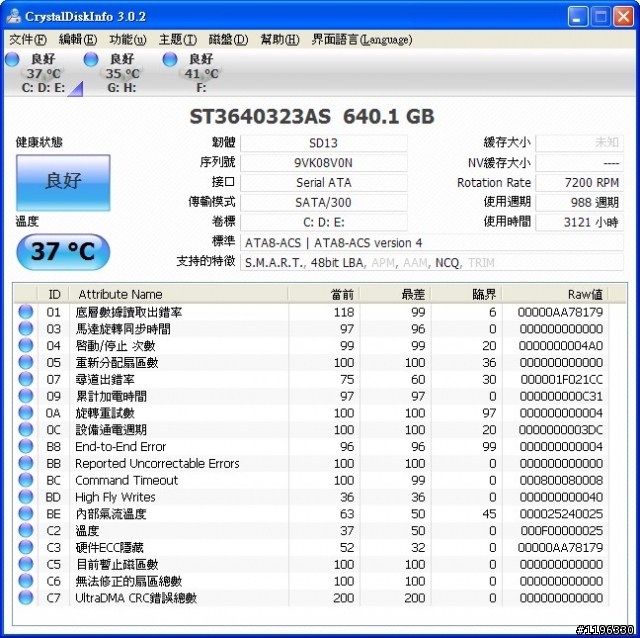The height and width of the screenshot is (638, 640).
Task: Open the 主題(T) menu
Action: tap(178, 40)
